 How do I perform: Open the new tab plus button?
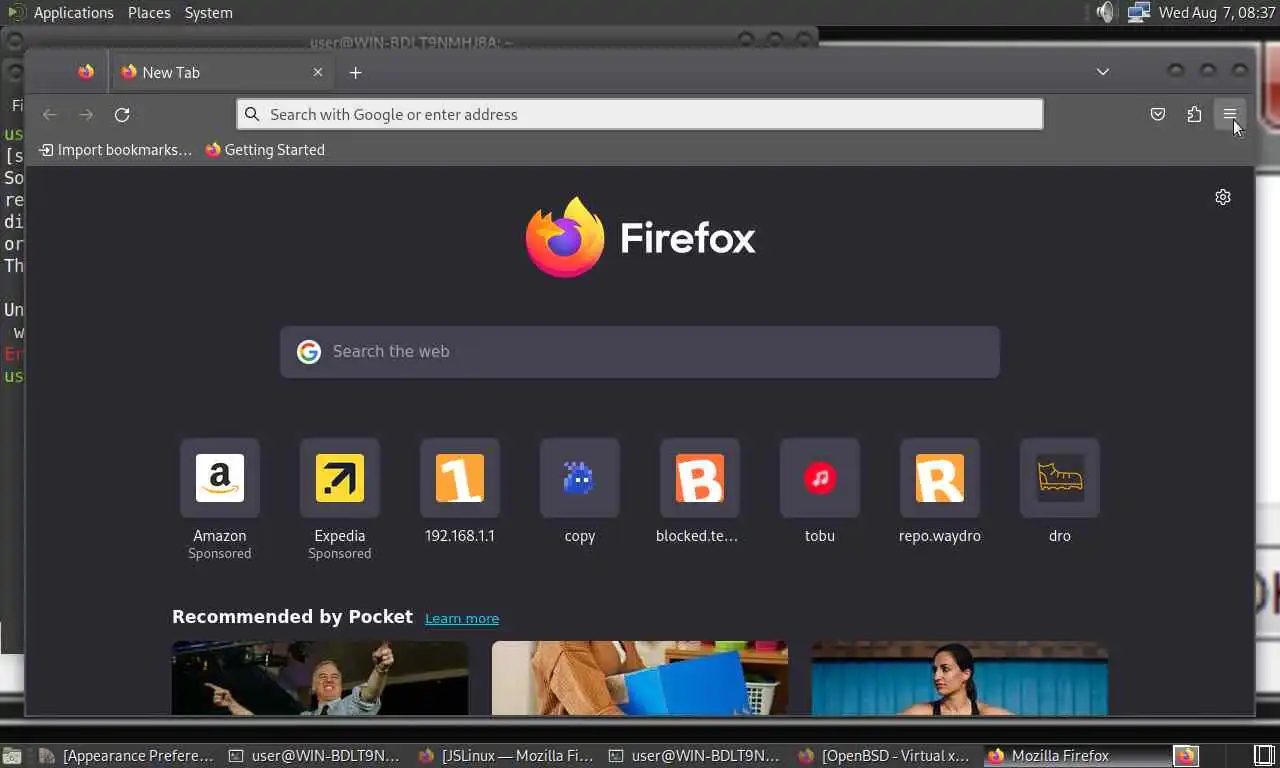point(355,72)
